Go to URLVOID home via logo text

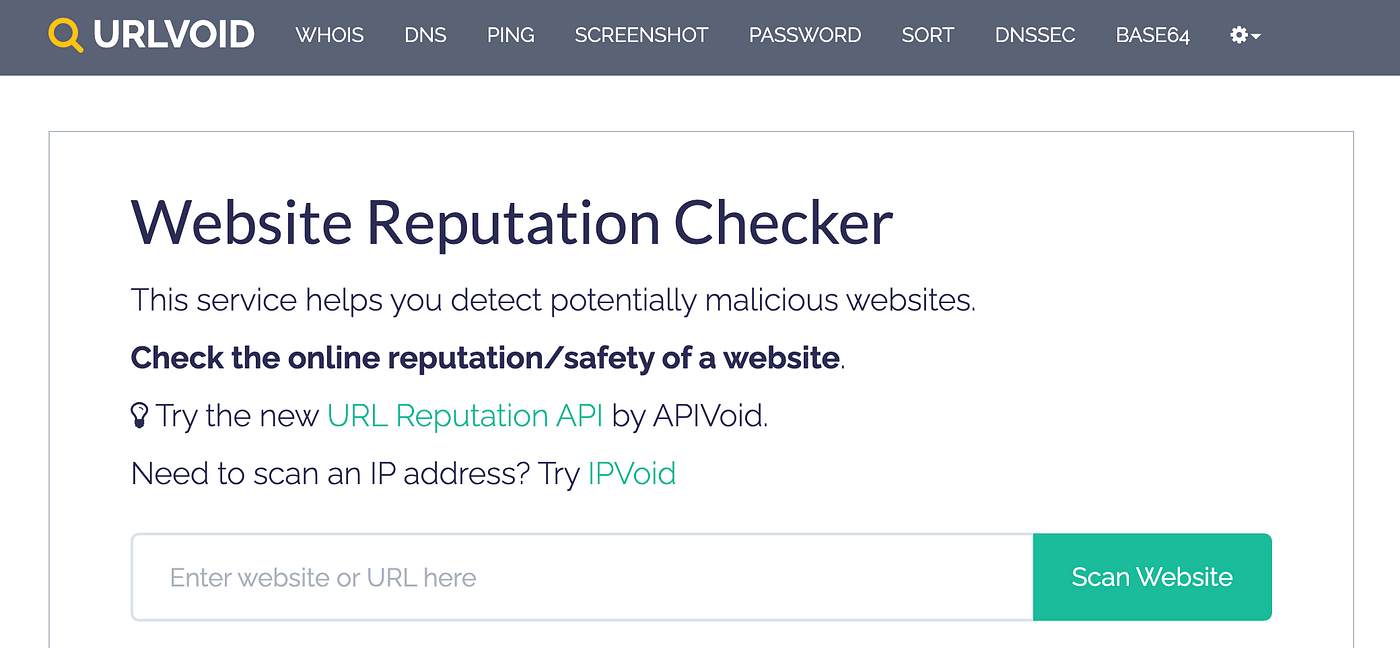174,35
